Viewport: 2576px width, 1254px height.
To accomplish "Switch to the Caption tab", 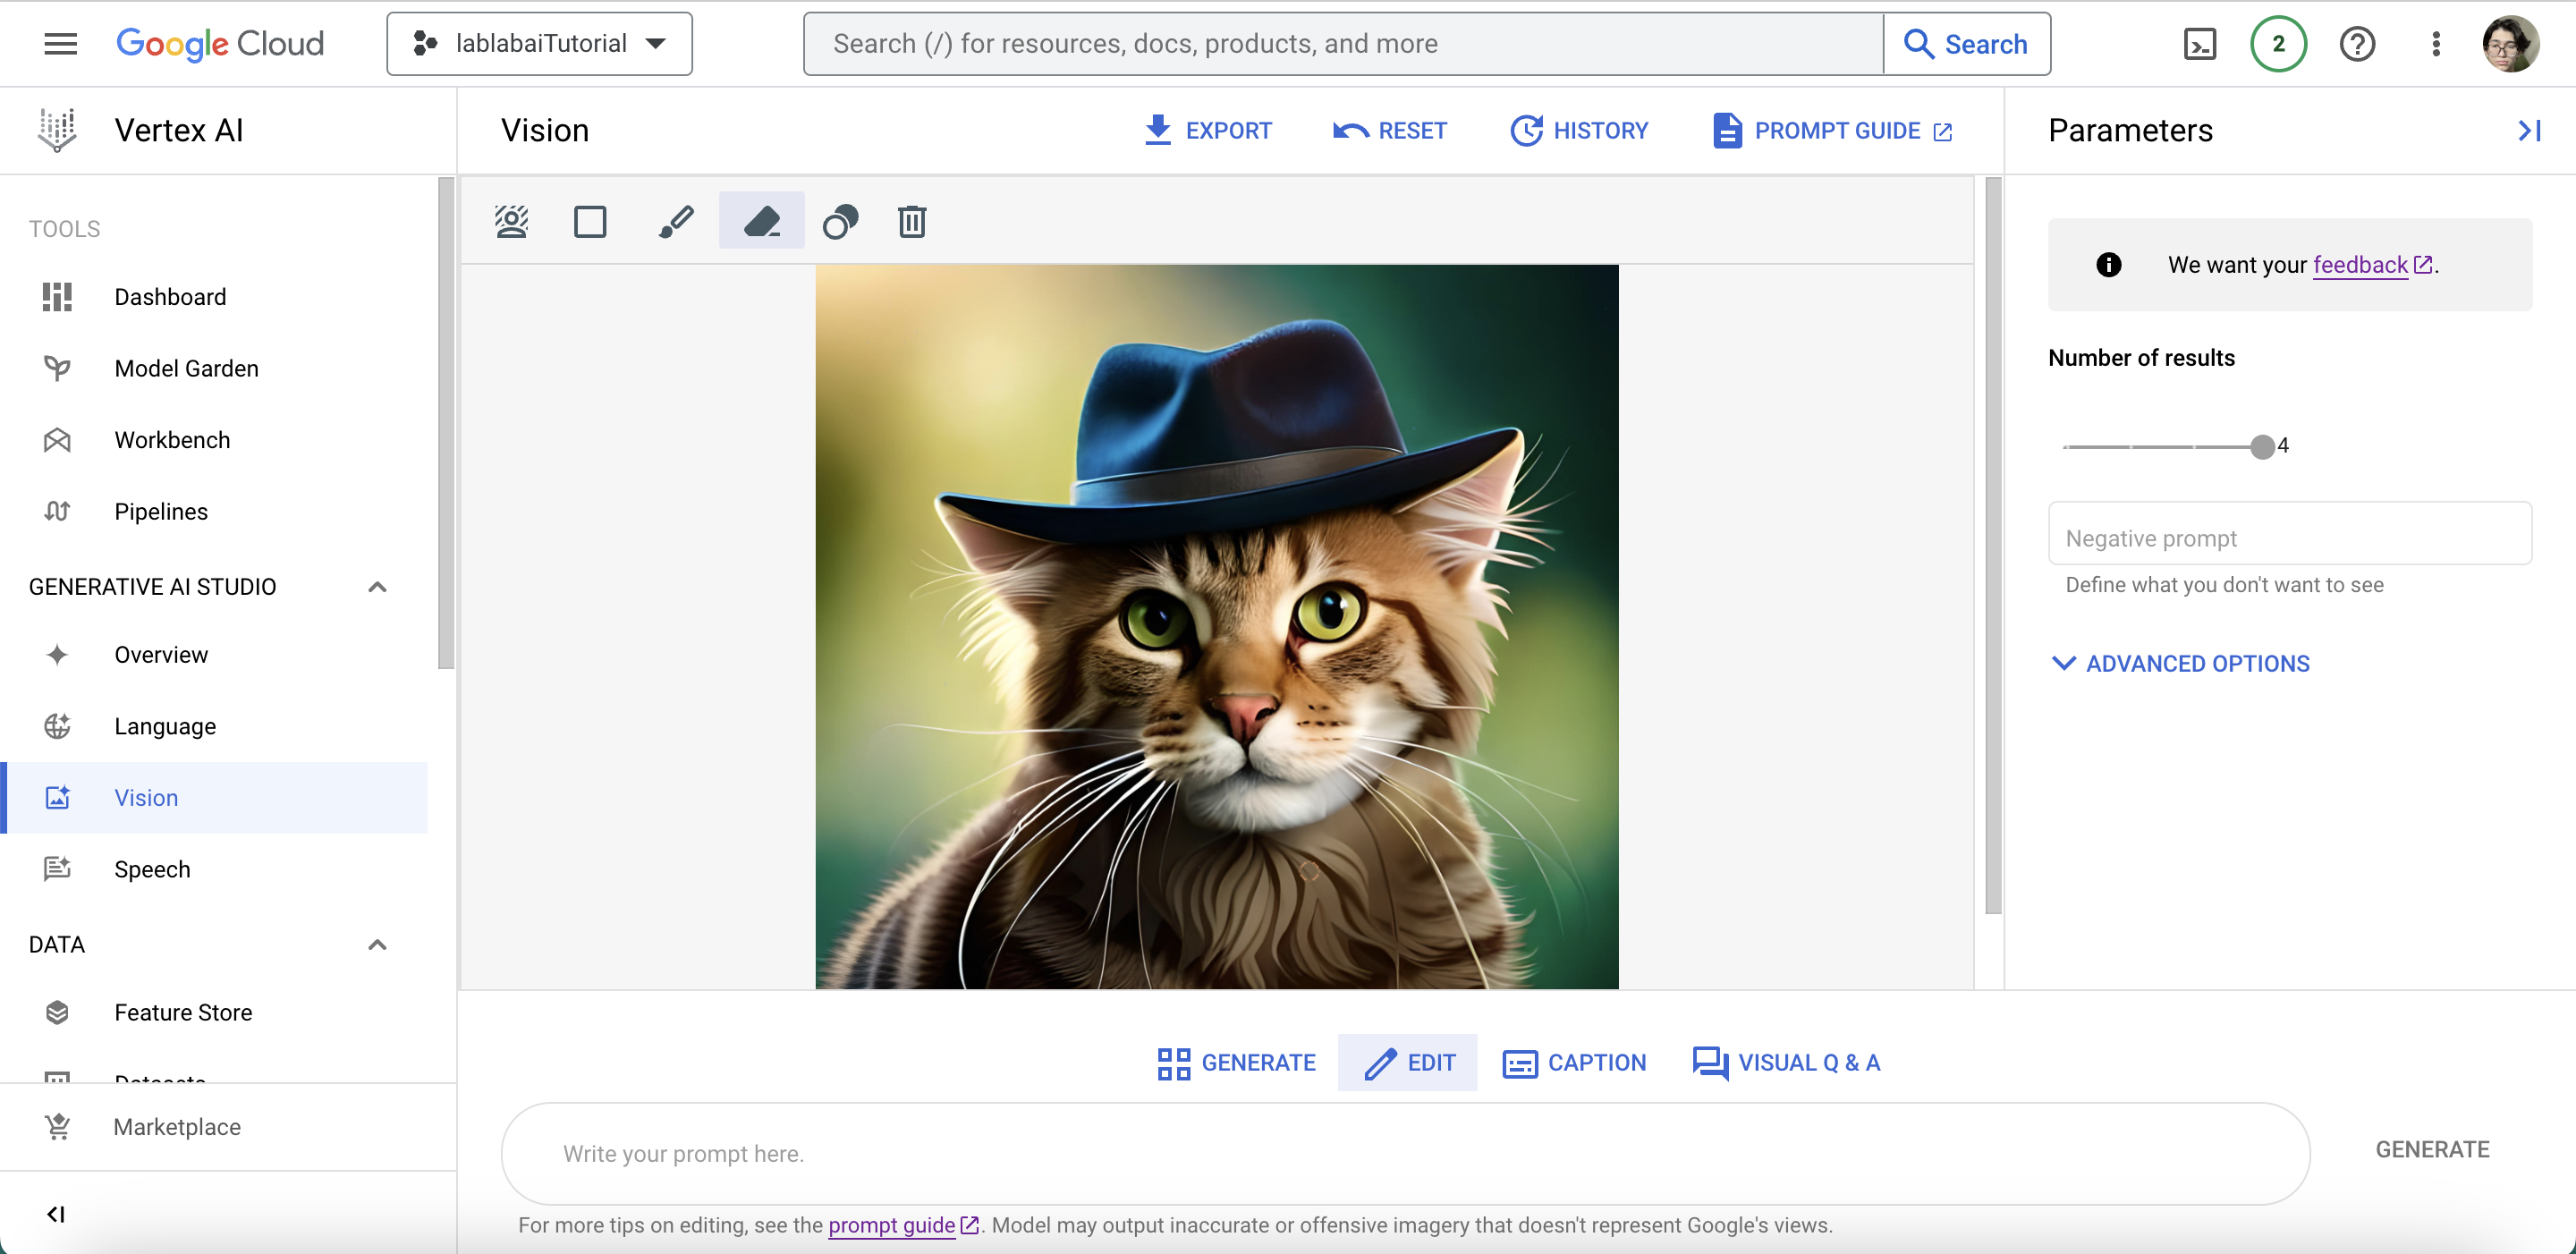I will (1575, 1063).
